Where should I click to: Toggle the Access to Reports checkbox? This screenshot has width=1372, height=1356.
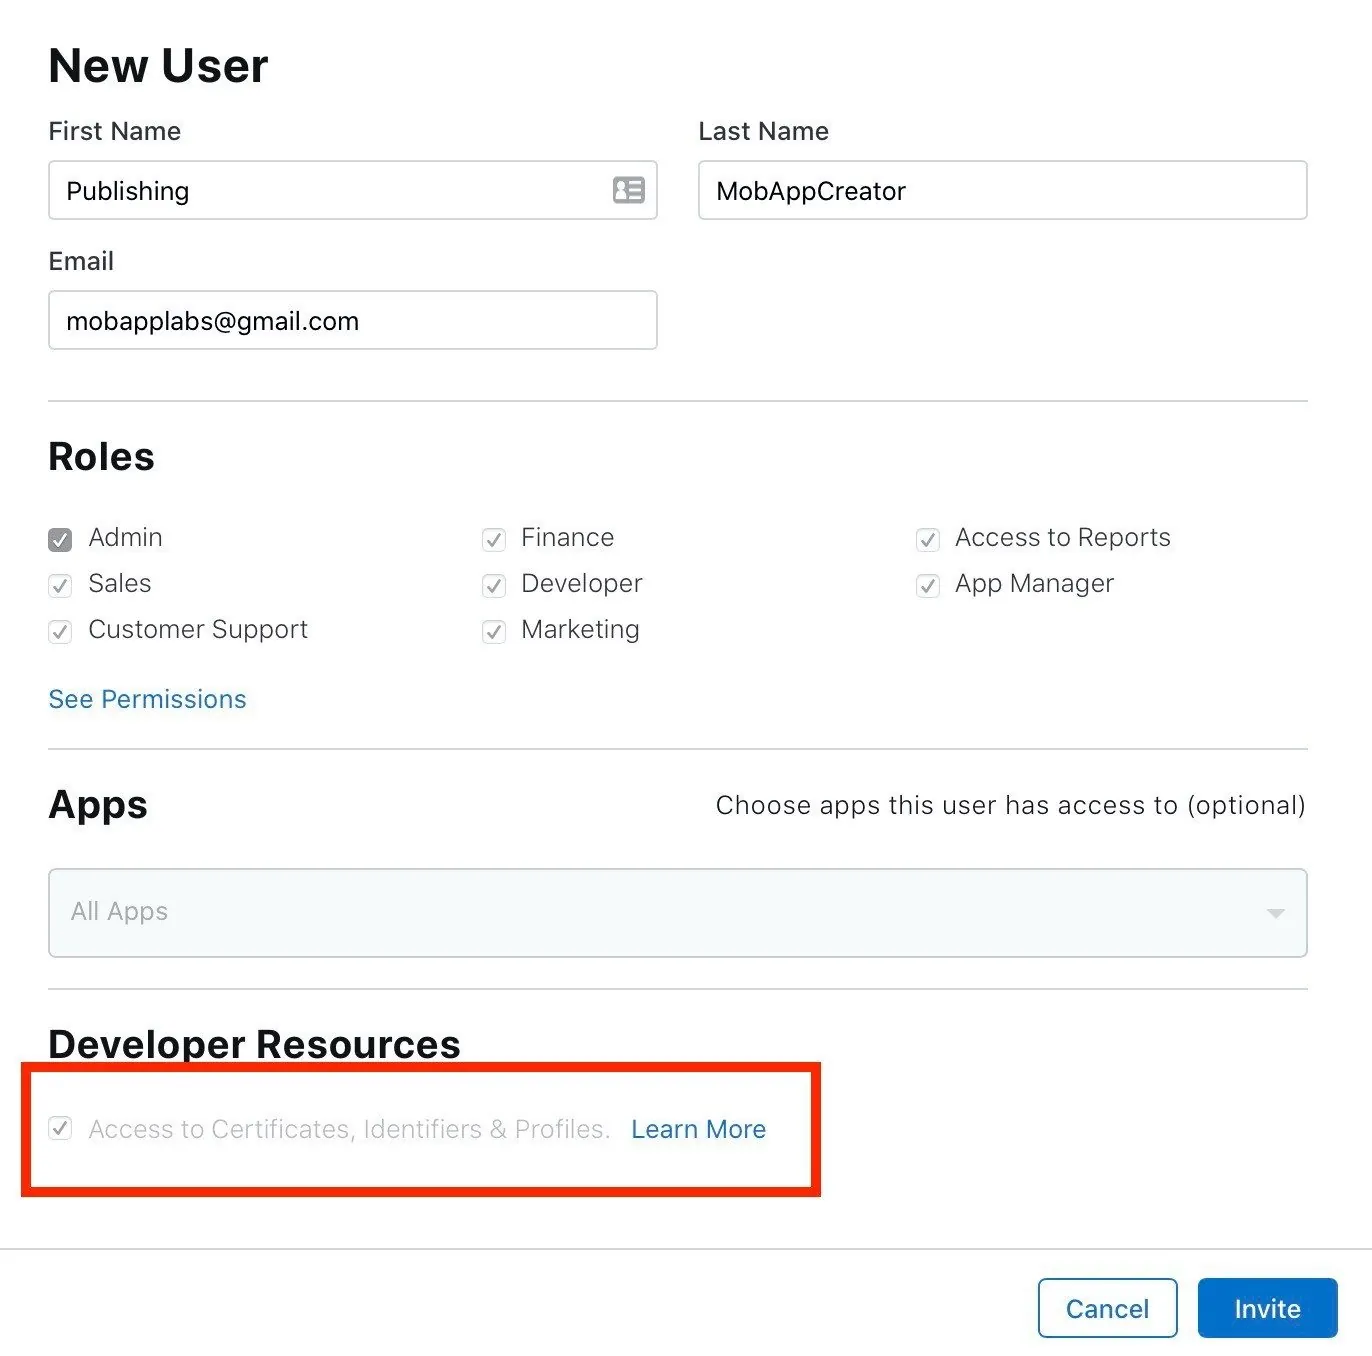[x=928, y=540]
